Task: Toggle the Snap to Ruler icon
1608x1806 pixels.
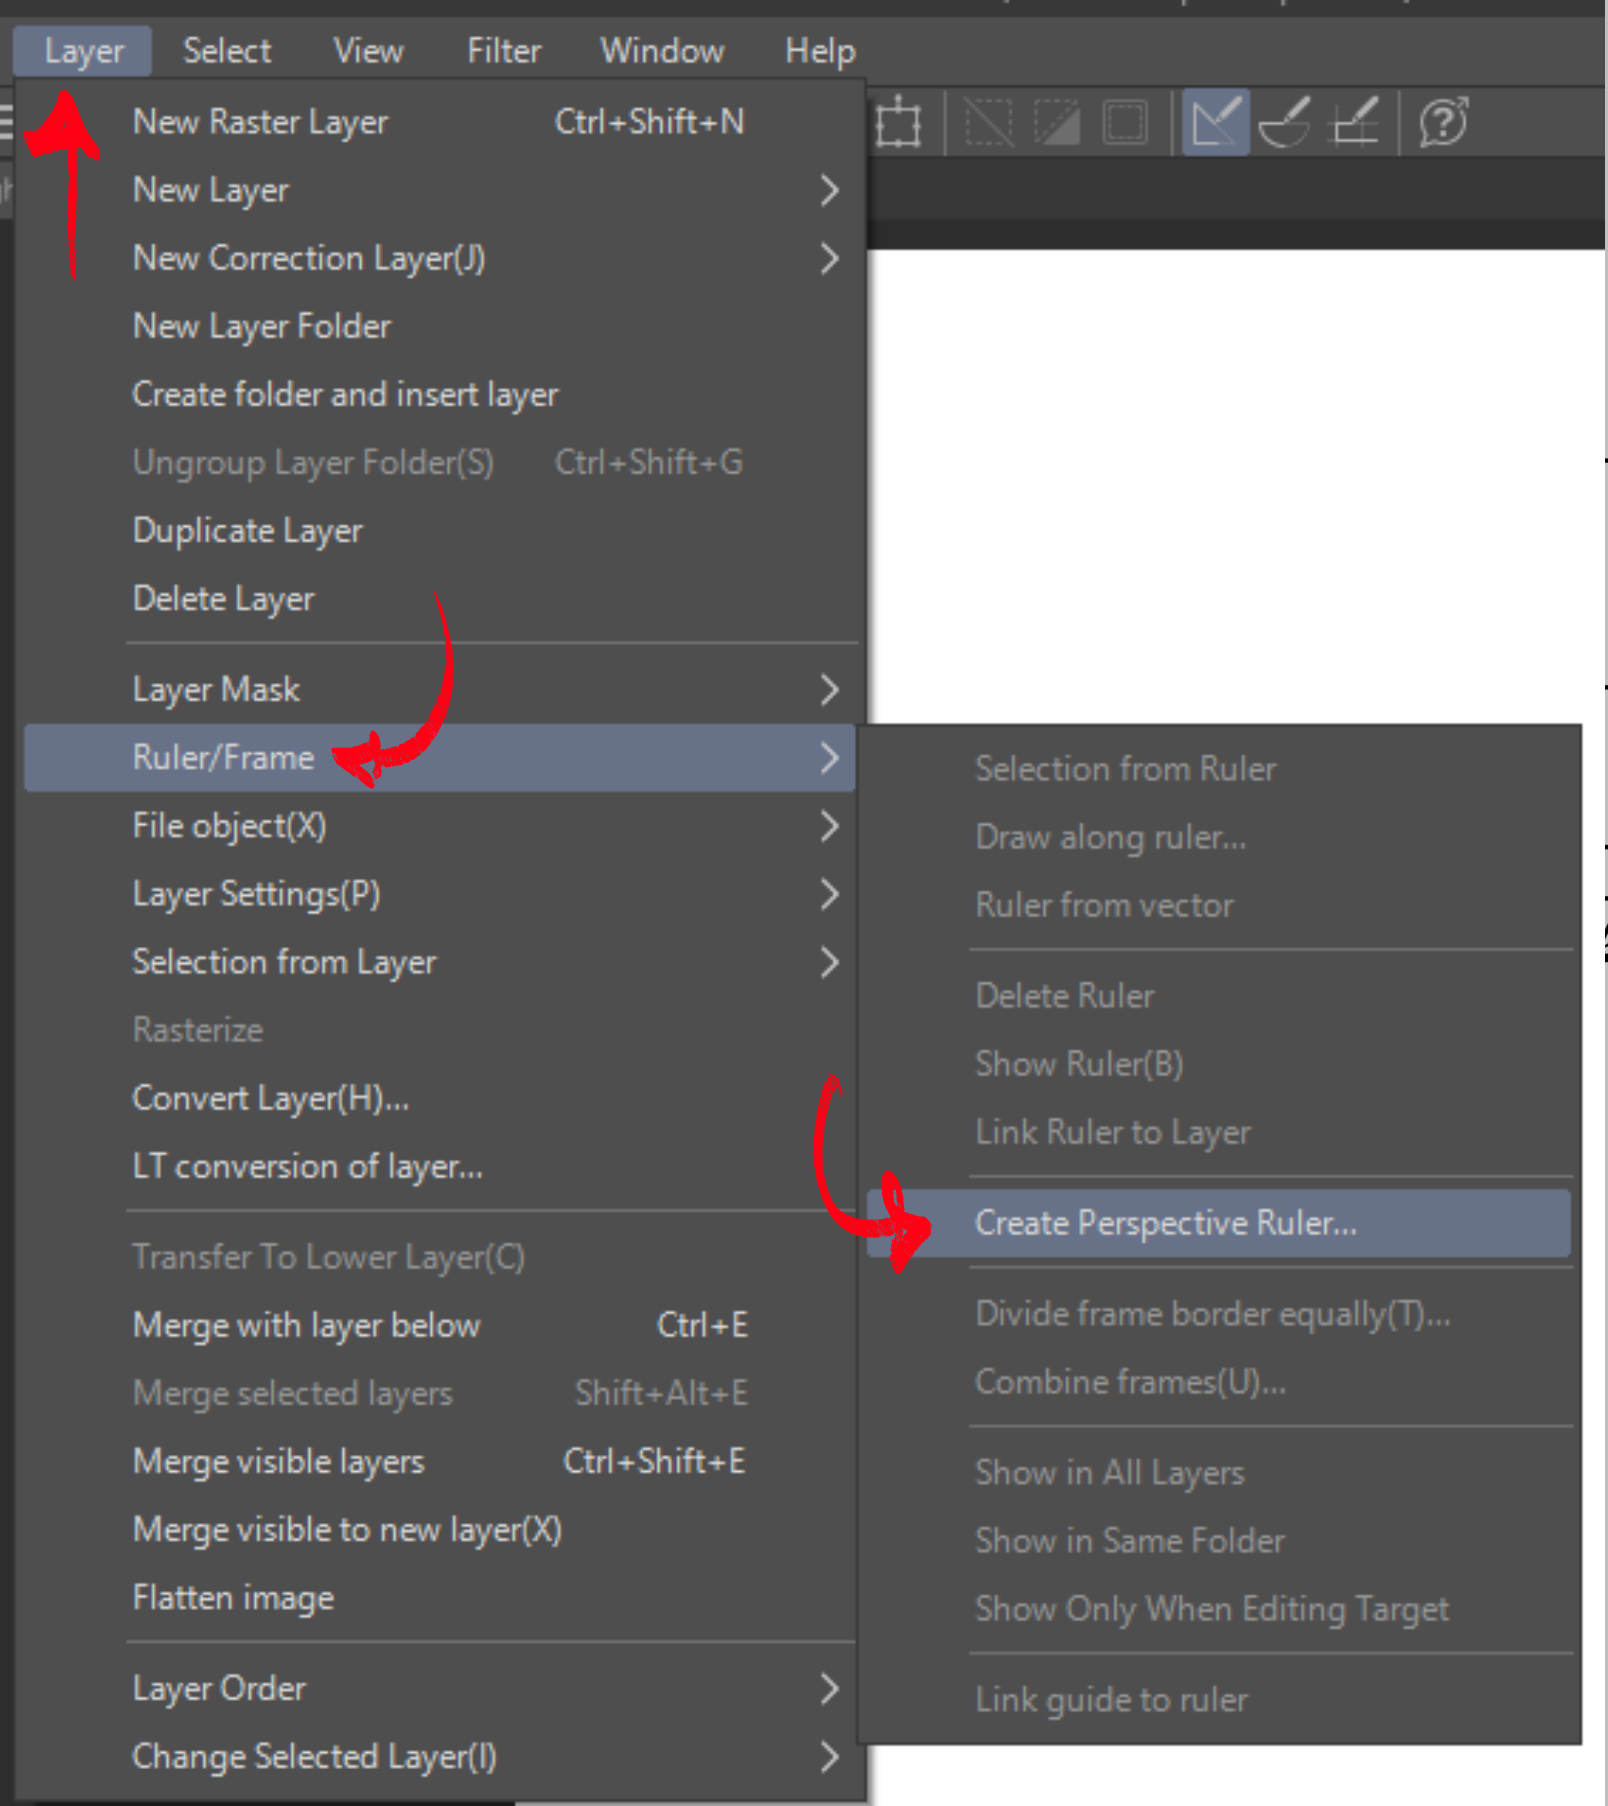Action: point(1215,122)
